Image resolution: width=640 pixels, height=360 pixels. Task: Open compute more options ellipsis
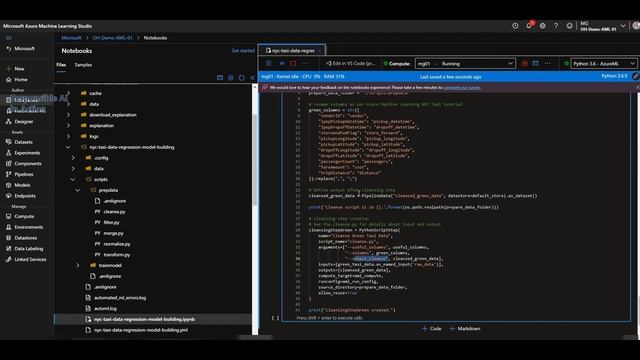[x=548, y=63]
